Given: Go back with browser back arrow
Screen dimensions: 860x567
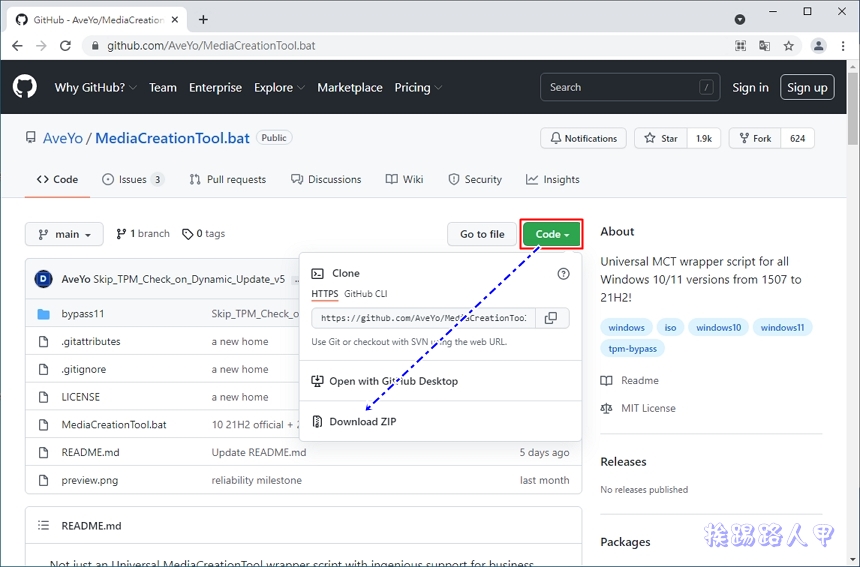Looking at the screenshot, I should click(x=17, y=46).
